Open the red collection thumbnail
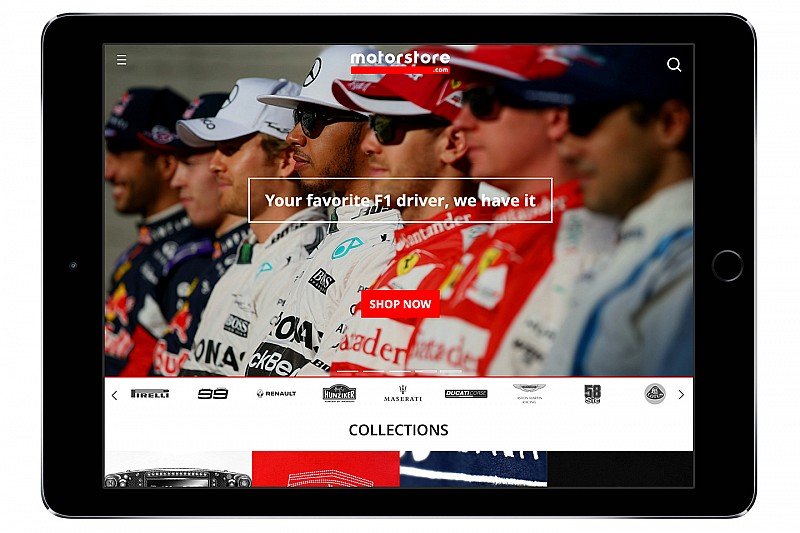The height and width of the screenshot is (533, 800). pos(326,469)
